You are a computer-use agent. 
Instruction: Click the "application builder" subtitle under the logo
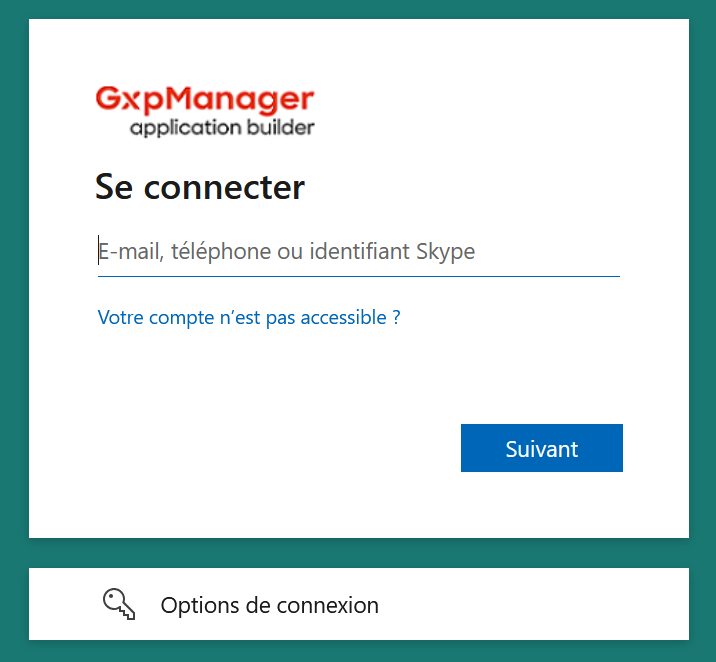(x=222, y=128)
